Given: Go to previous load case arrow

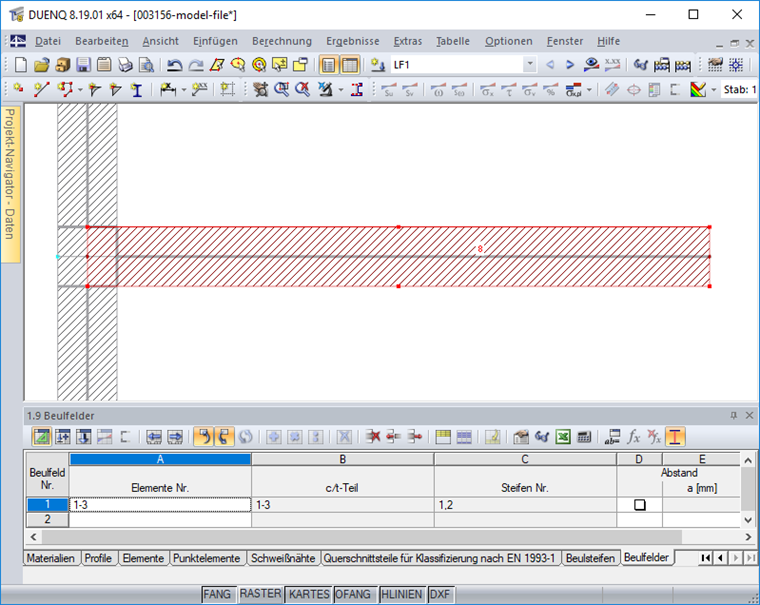Looking at the screenshot, I should point(550,64).
